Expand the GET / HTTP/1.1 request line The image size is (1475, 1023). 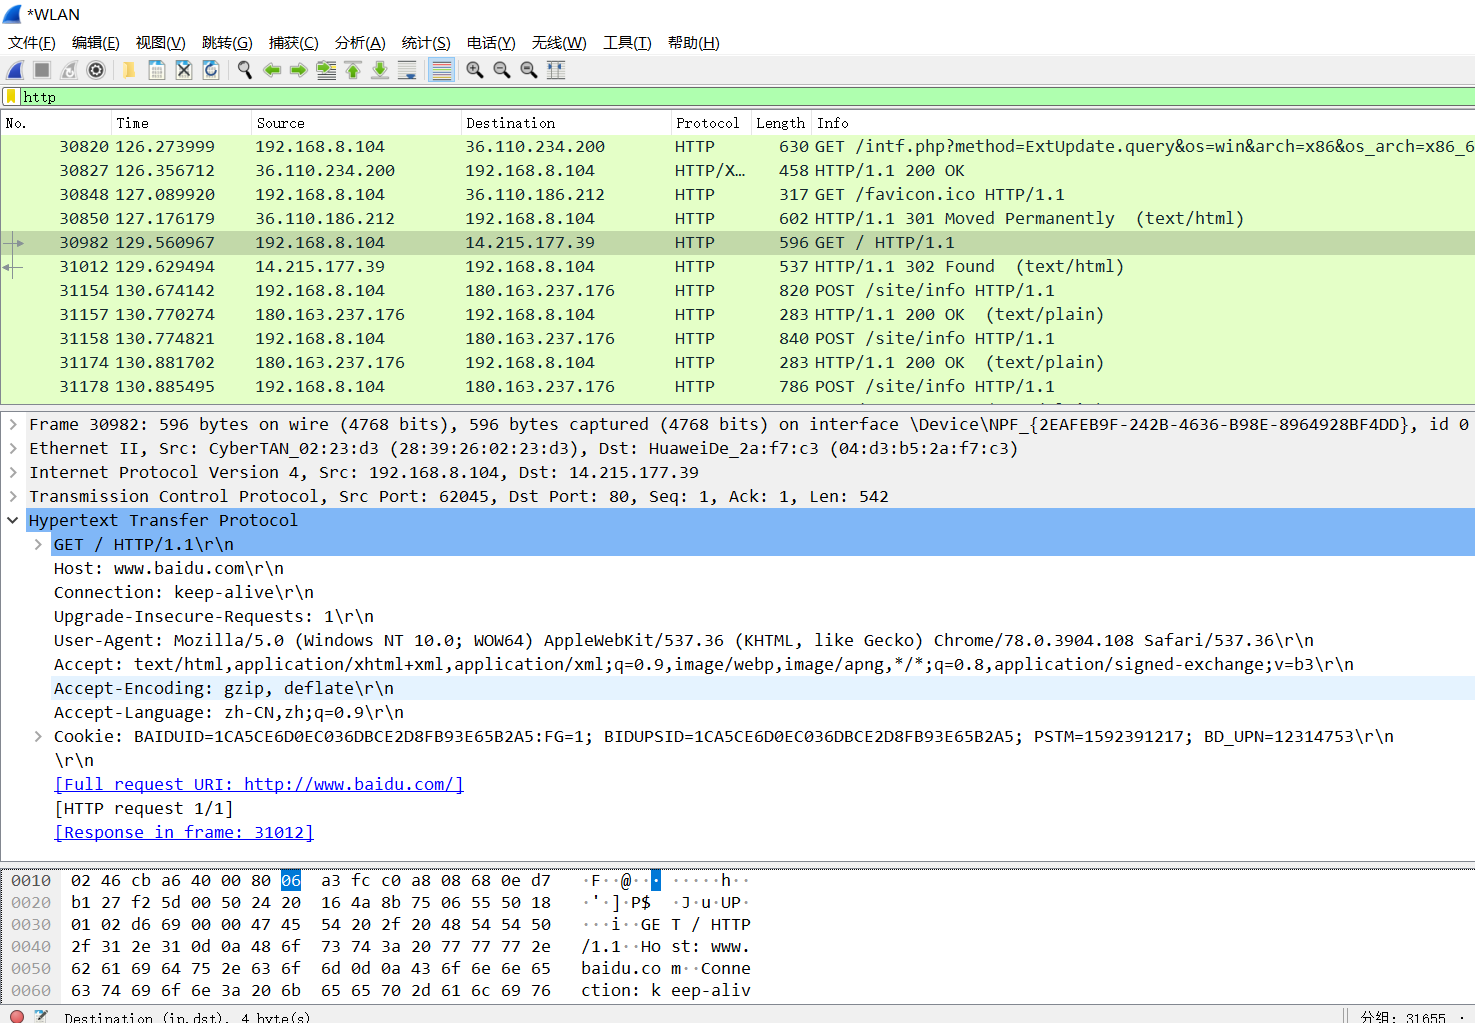(x=38, y=544)
